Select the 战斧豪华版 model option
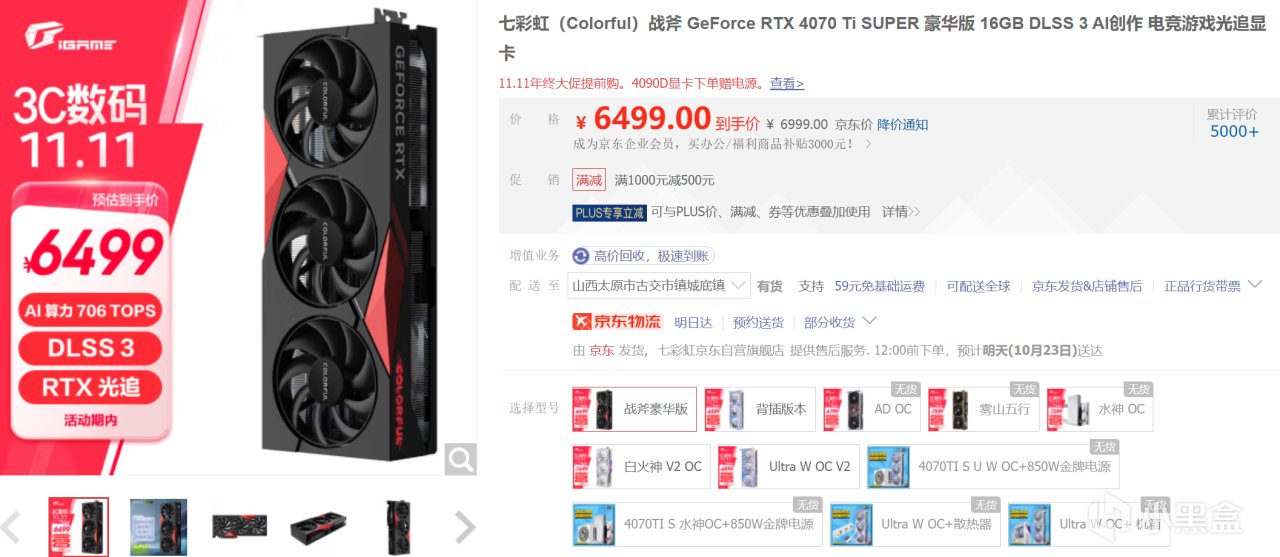This screenshot has height=557, width=1280. pyautogui.click(x=634, y=409)
